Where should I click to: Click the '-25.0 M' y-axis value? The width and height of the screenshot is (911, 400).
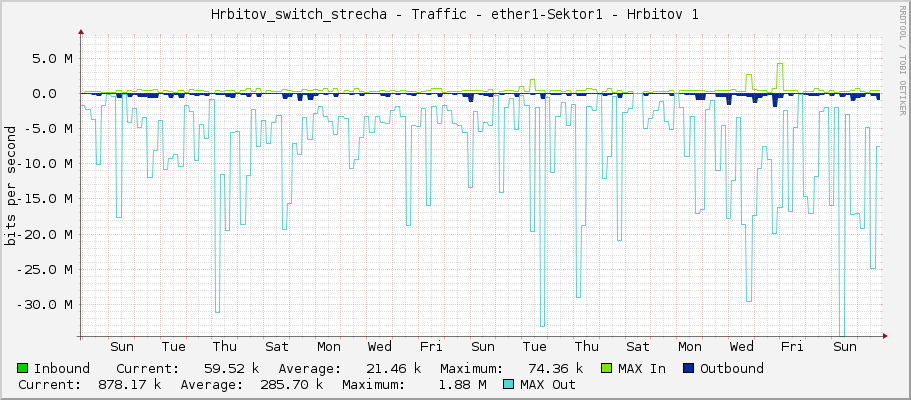tap(44, 270)
